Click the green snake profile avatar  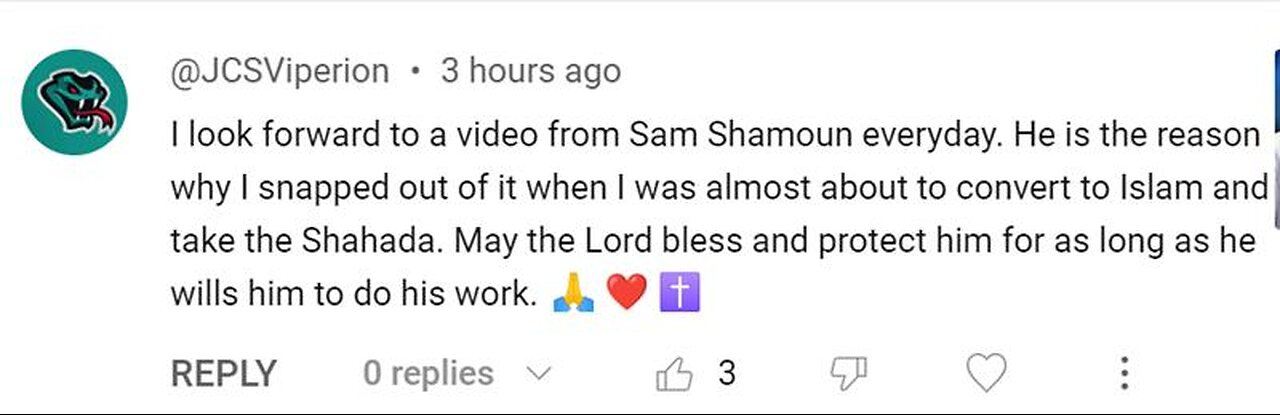[75, 101]
